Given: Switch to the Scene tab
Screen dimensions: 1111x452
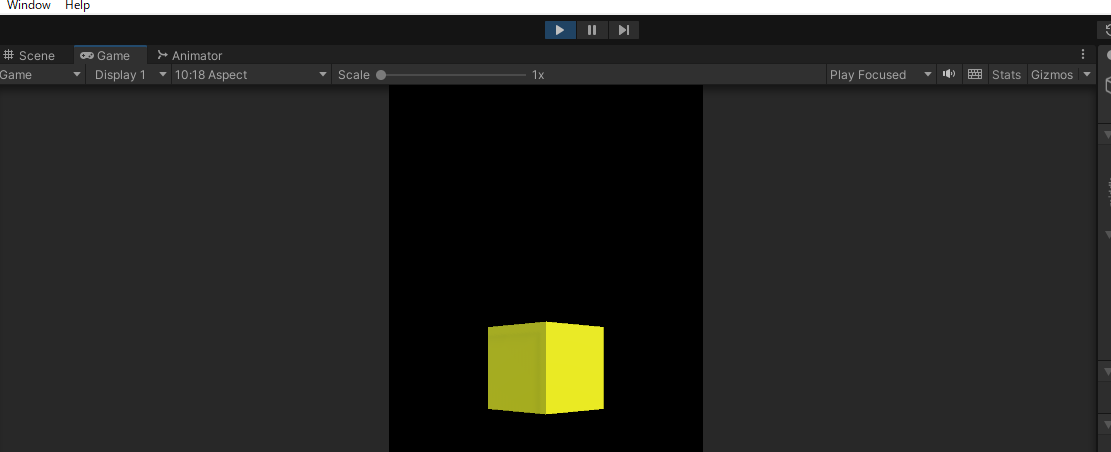Looking at the screenshot, I should pyautogui.click(x=29, y=55).
